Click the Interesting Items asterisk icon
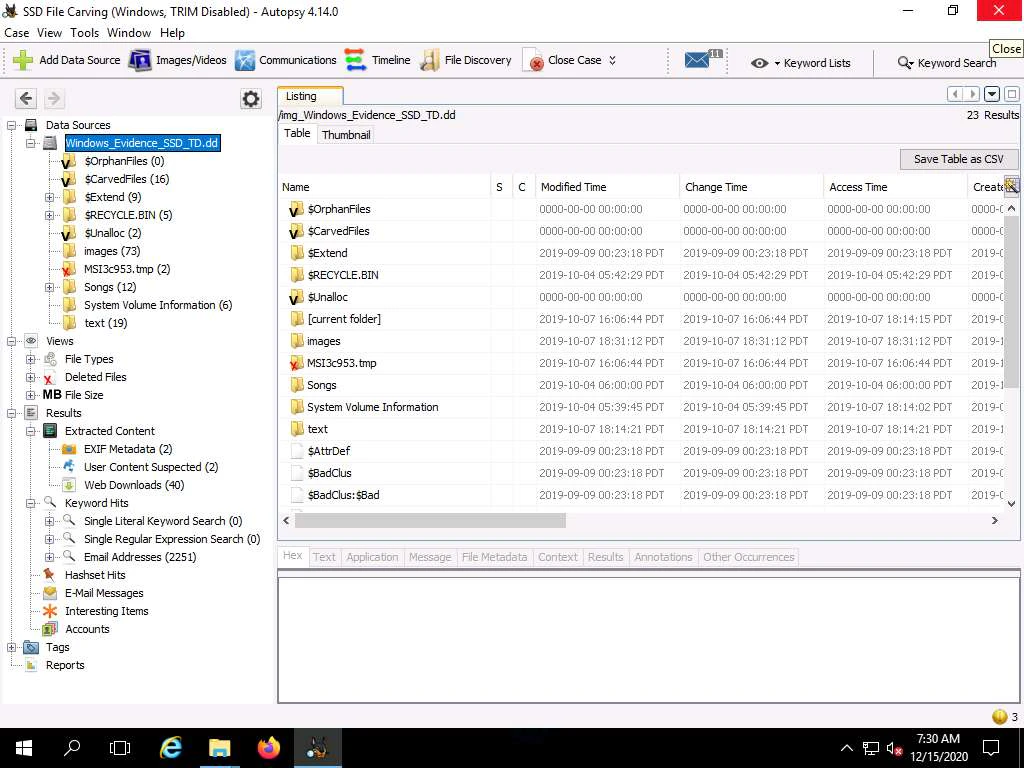This screenshot has width=1024, height=768. coord(50,611)
